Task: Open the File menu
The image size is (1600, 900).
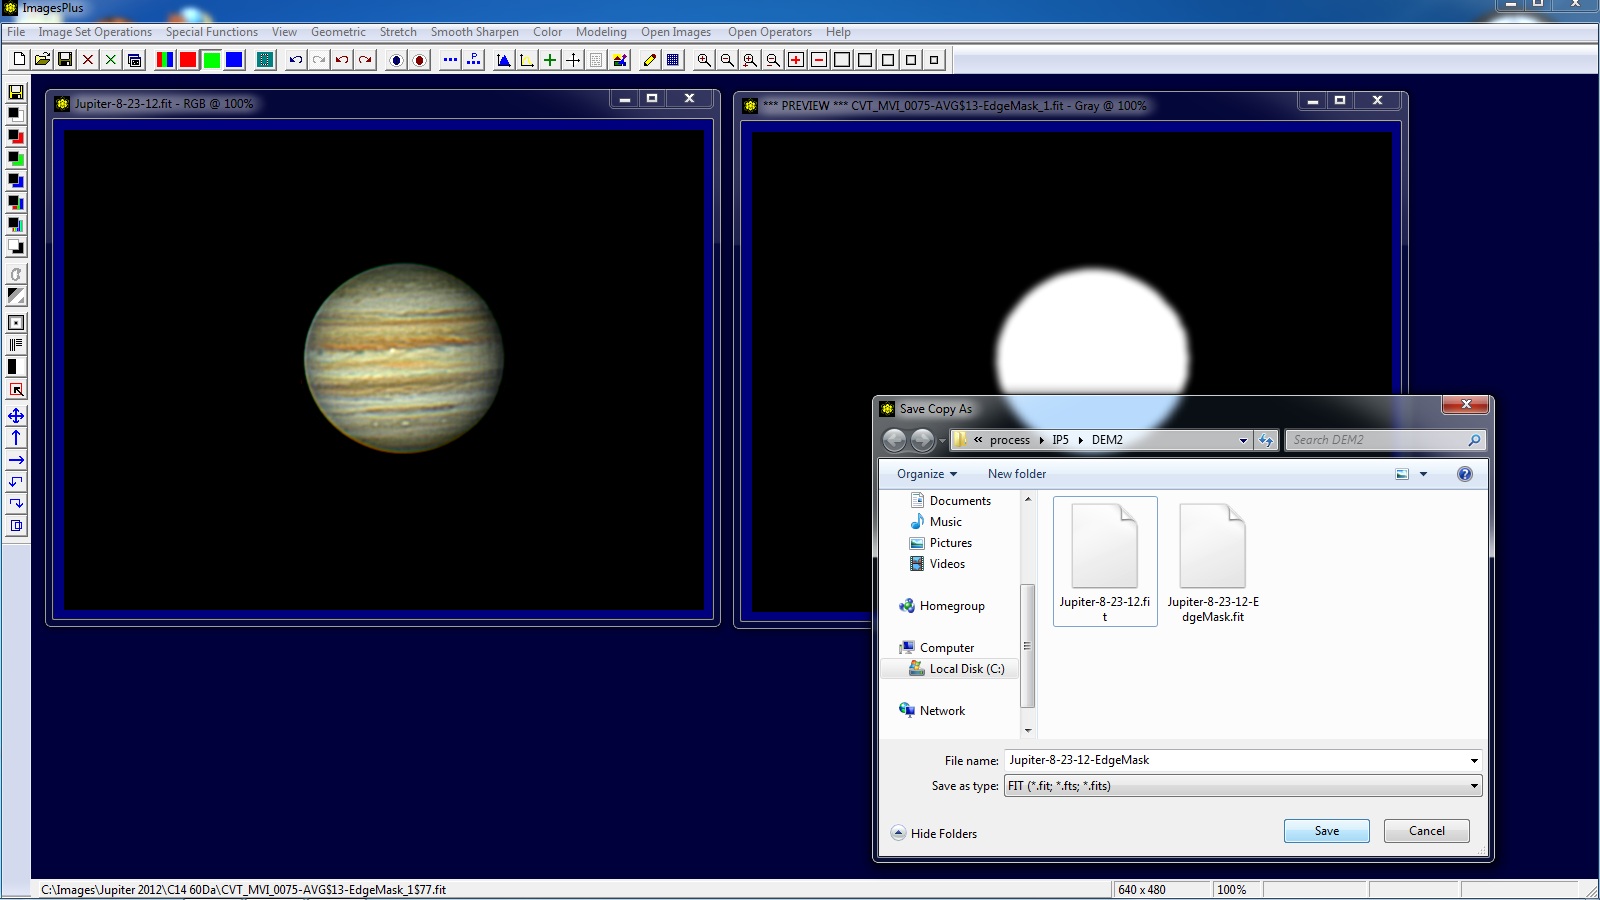Action: (16, 32)
